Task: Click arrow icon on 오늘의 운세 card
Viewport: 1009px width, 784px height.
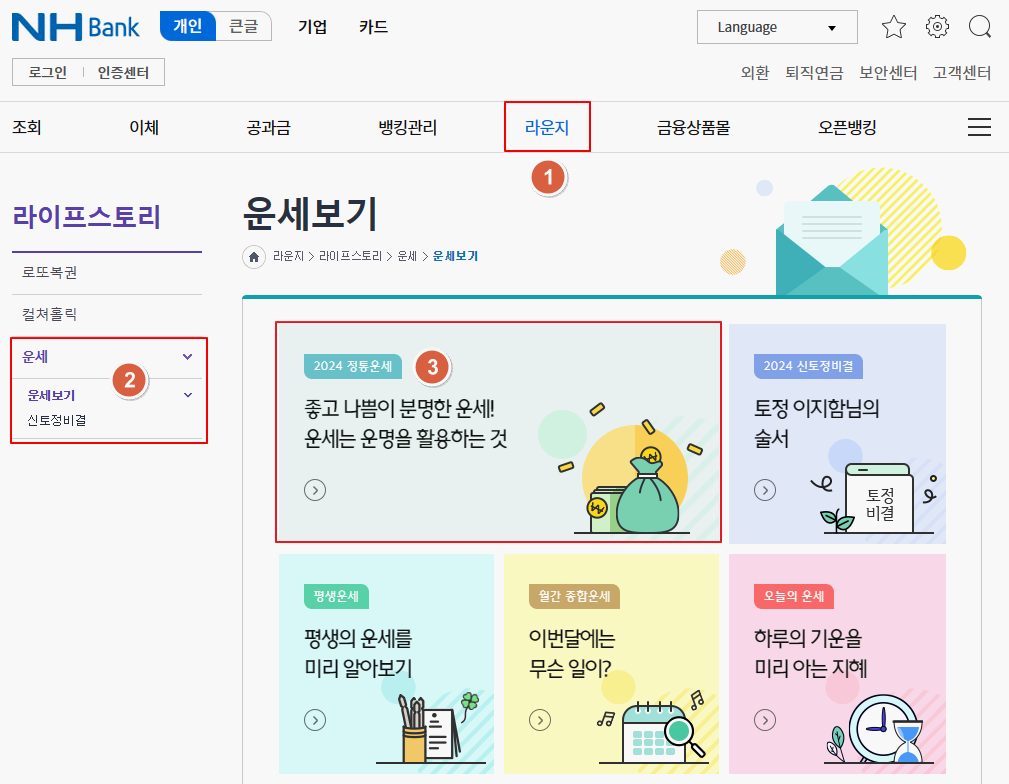Action: [x=764, y=720]
